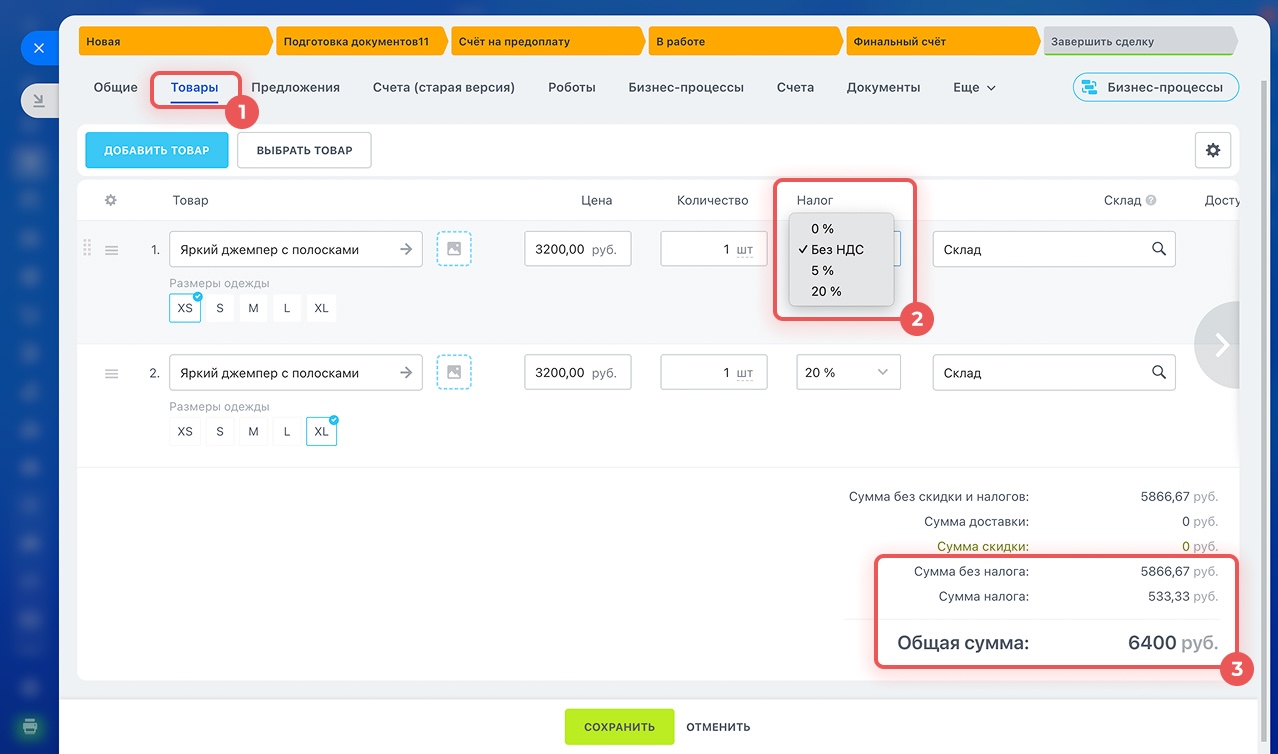Switch to the Предложения tab
1278x754 pixels.
(295, 87)
